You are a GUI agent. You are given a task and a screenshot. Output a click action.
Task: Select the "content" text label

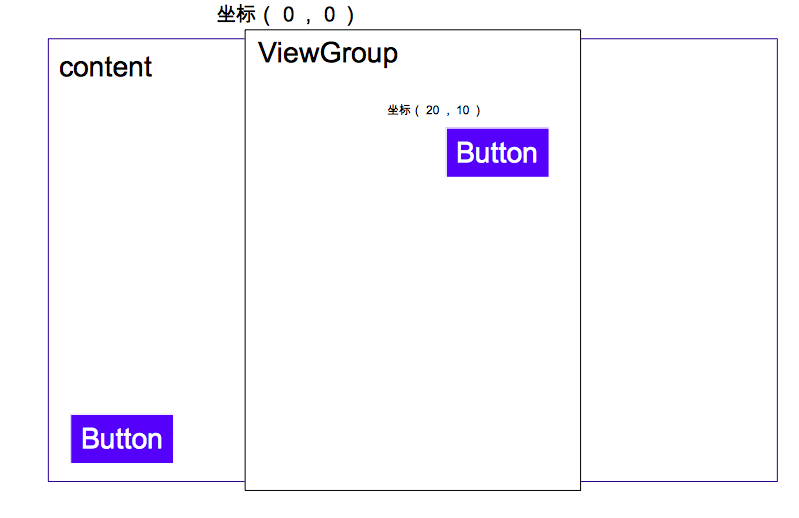coord(105,67)
